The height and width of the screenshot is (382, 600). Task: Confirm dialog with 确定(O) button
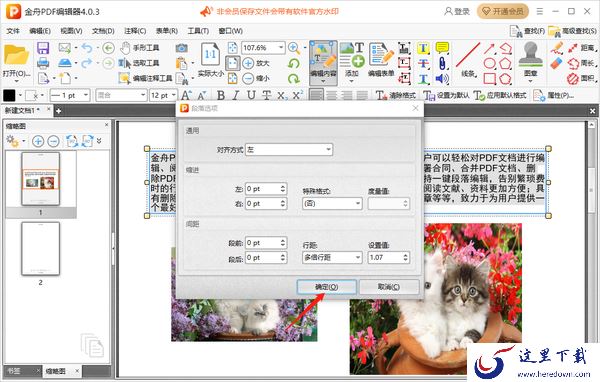326,287
